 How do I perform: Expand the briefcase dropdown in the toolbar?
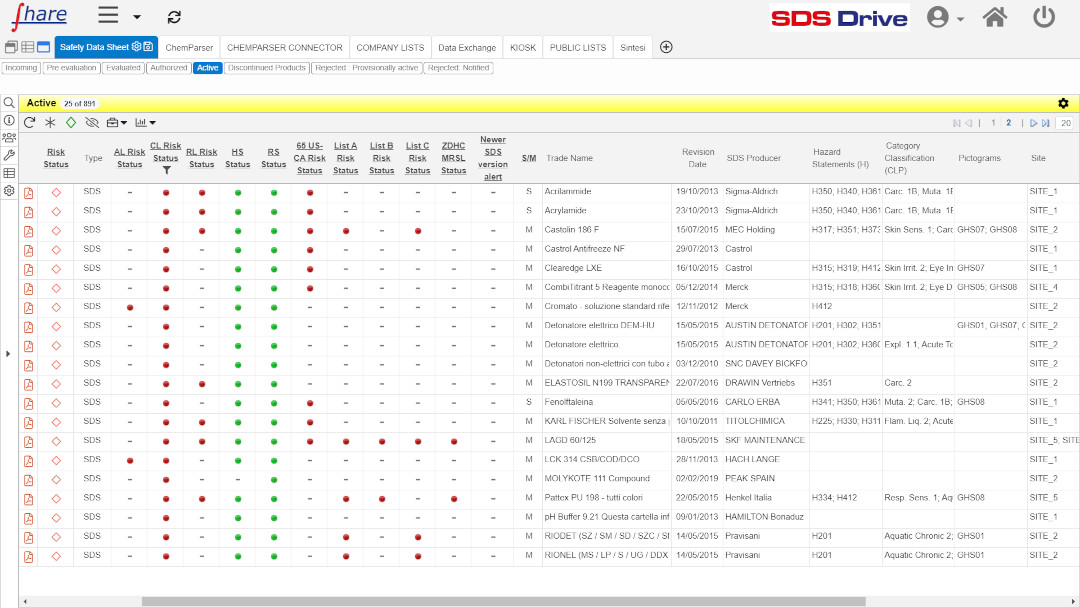click(x=124, y=122)
